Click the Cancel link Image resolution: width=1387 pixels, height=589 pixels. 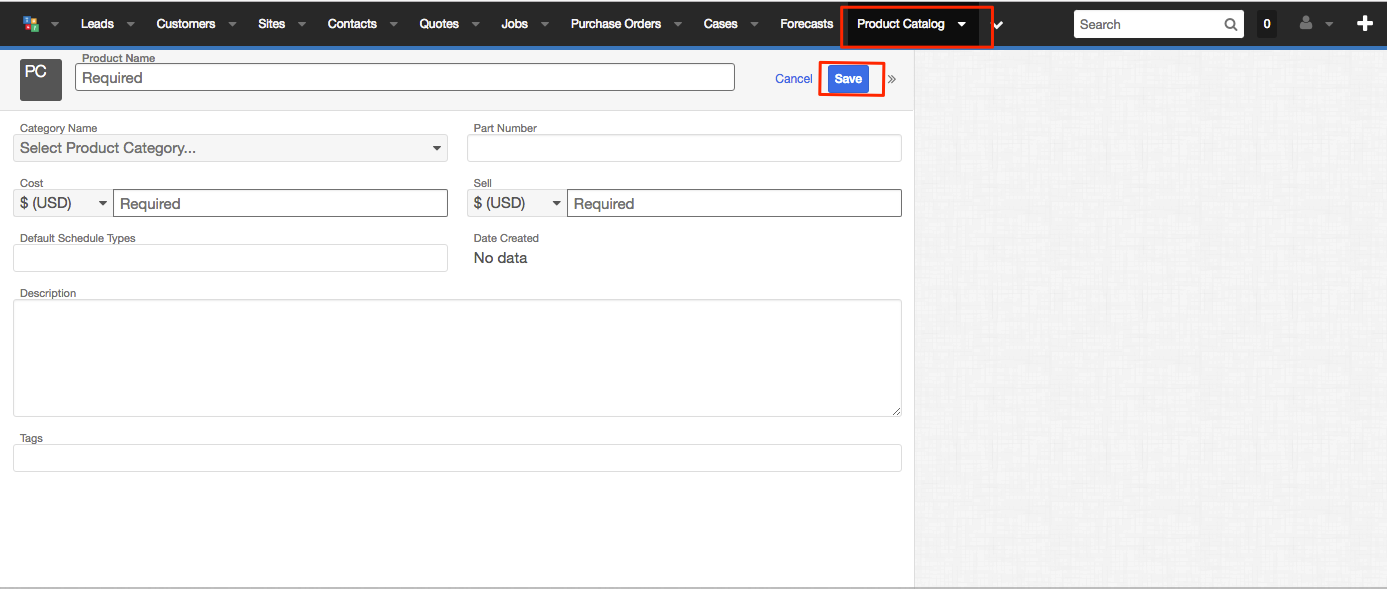coord(794,79)
